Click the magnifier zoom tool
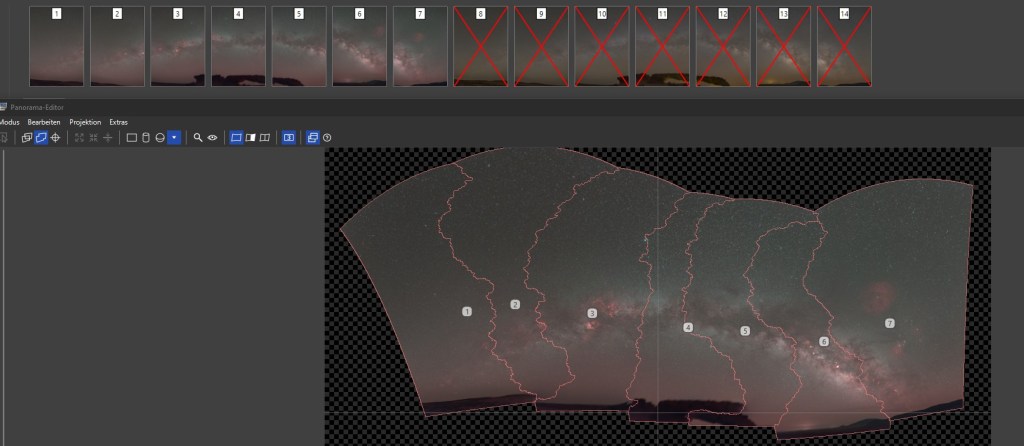The height and width of the screenshot is (446, 1024). click(198, 137)
